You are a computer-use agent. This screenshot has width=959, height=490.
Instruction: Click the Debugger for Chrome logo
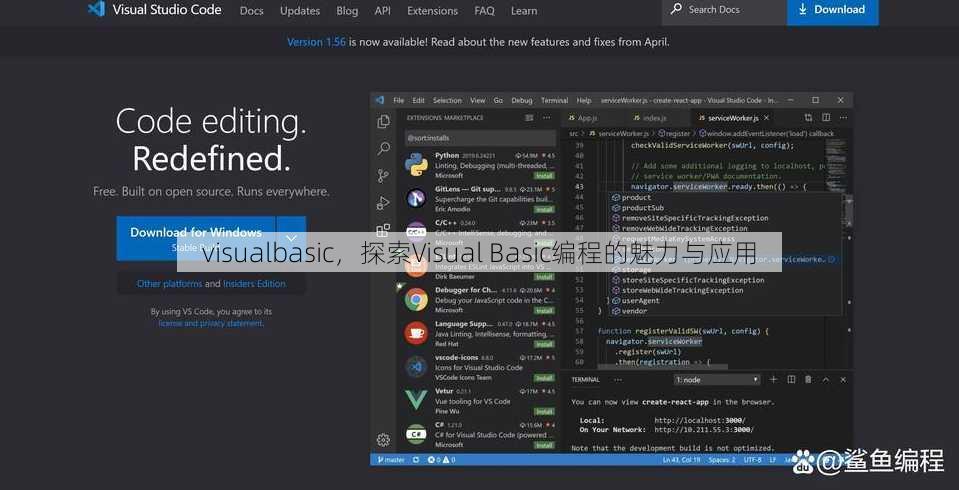[416, 300]
